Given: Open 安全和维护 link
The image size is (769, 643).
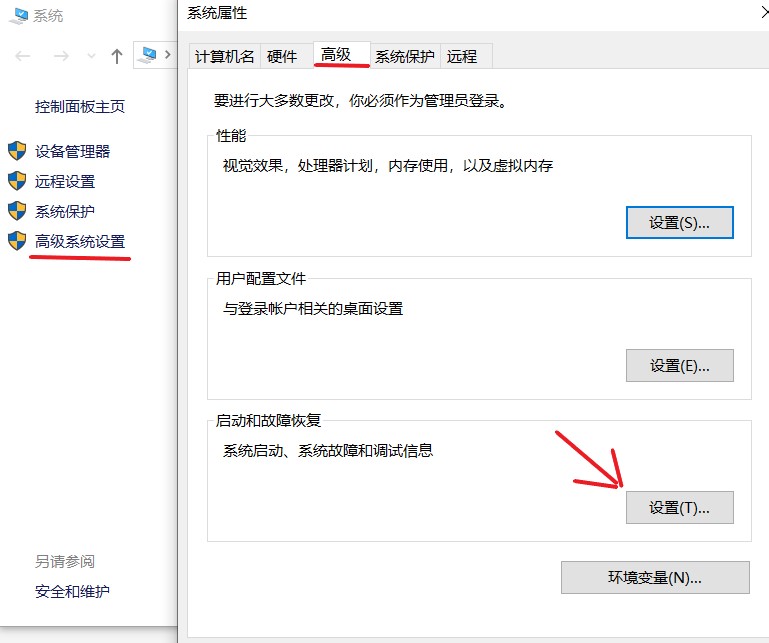Looking at the screenshot, I should pos(72,592).
